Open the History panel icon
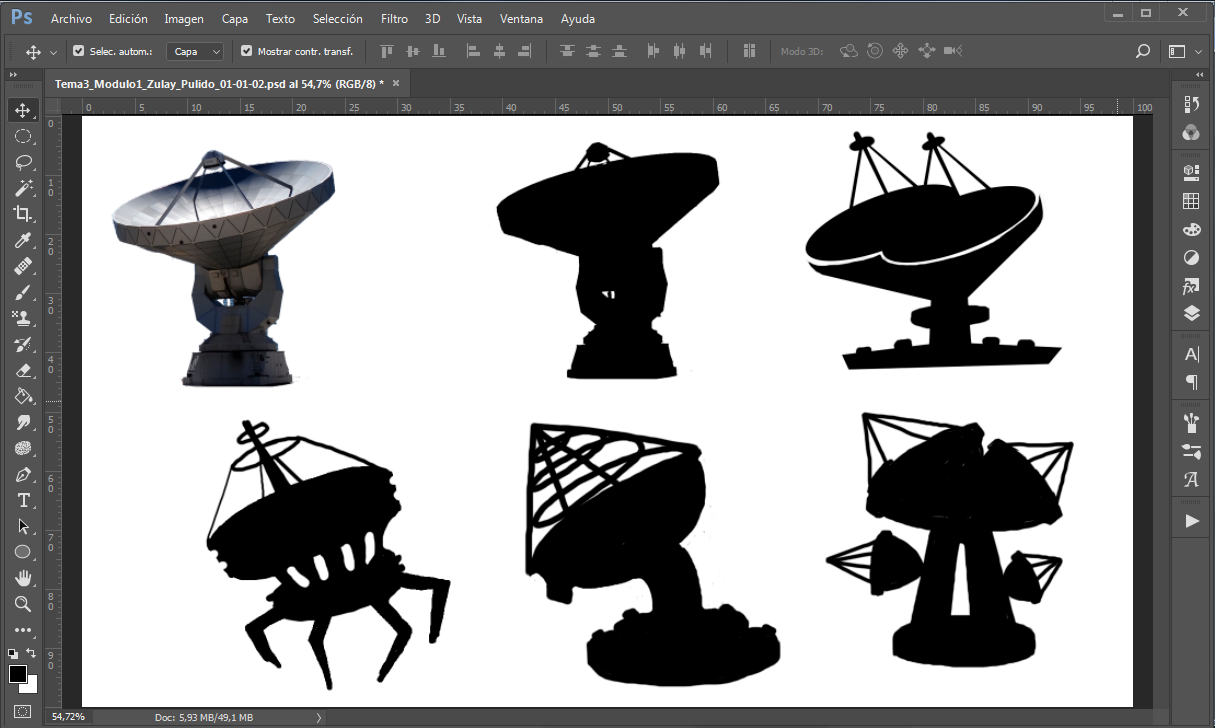The height and width of the screenshot is (728, 1215). point(1191,106)
